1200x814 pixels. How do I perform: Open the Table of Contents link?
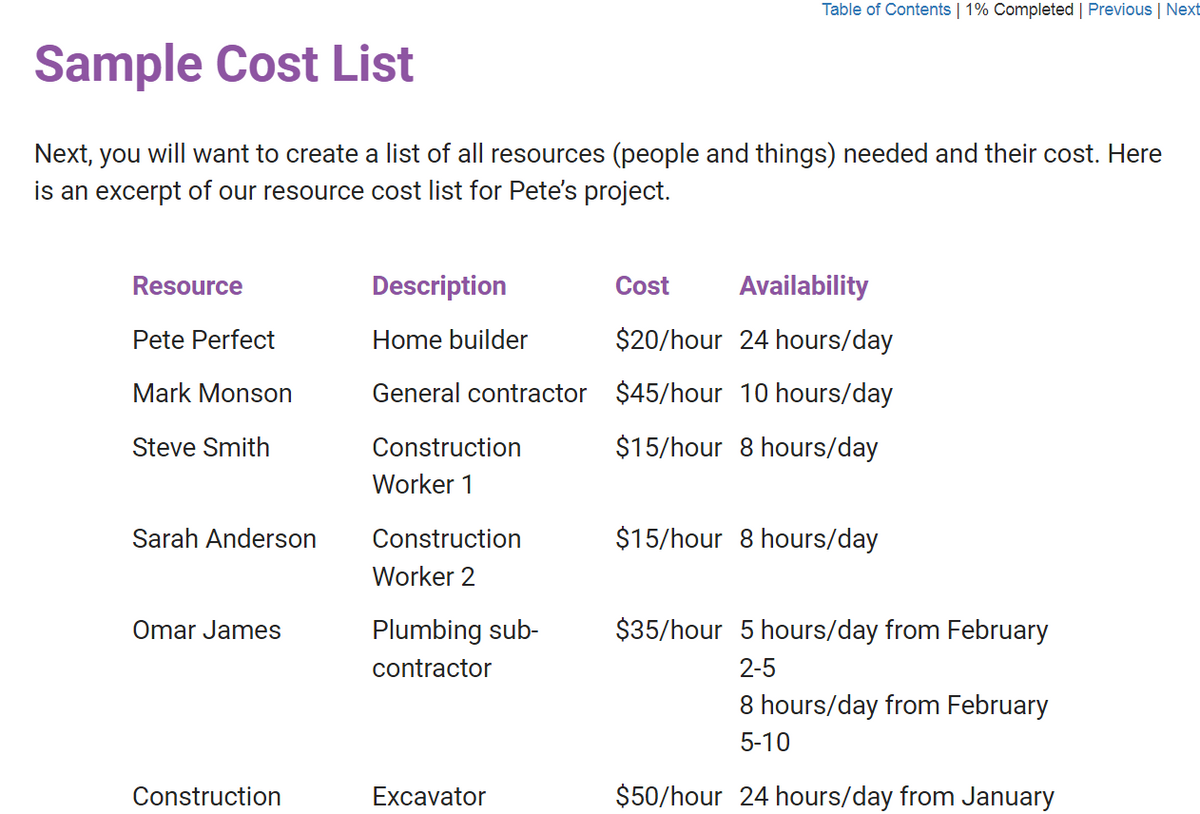pyautogui.click(x=886, y=10)
